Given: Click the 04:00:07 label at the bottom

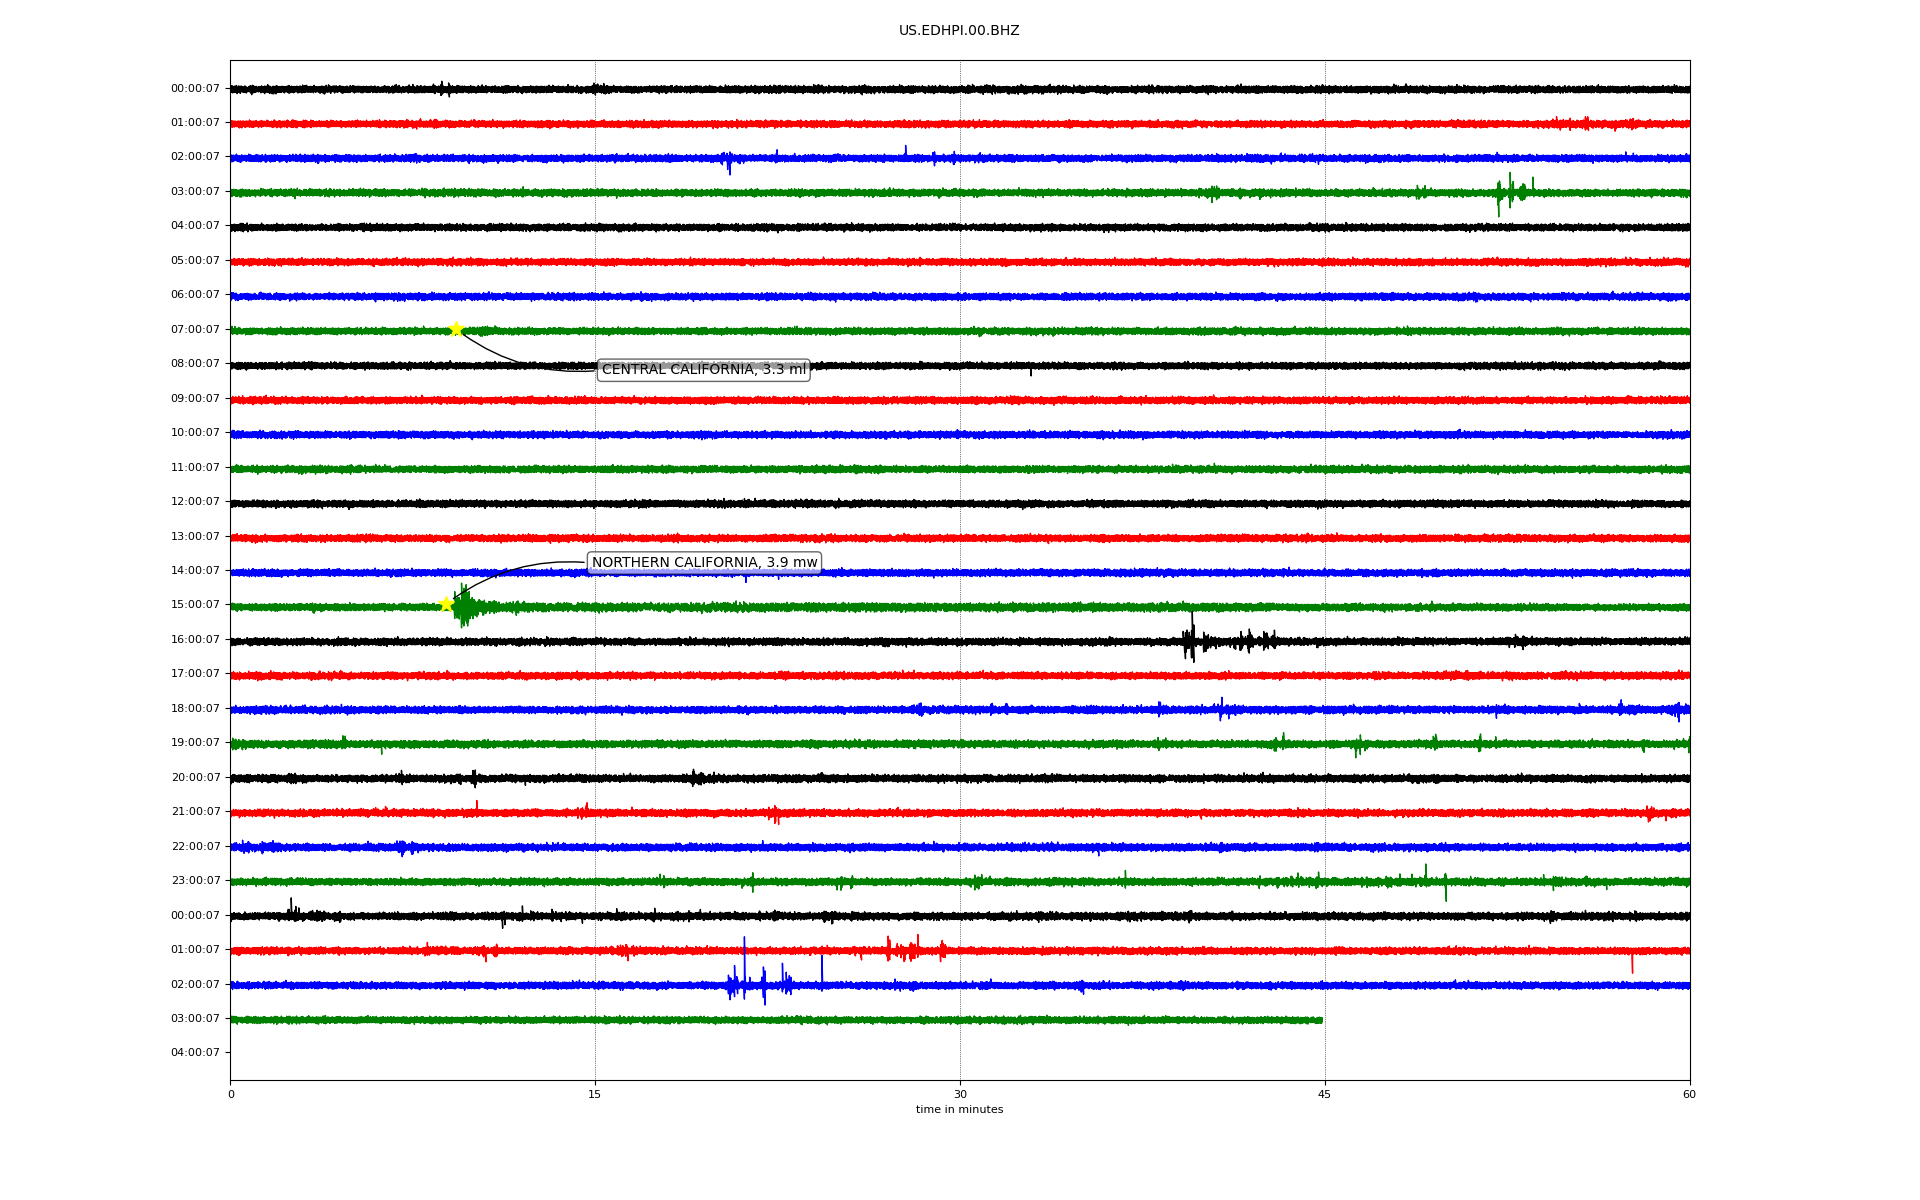Looking at the screenshot, I should 195,1053.
